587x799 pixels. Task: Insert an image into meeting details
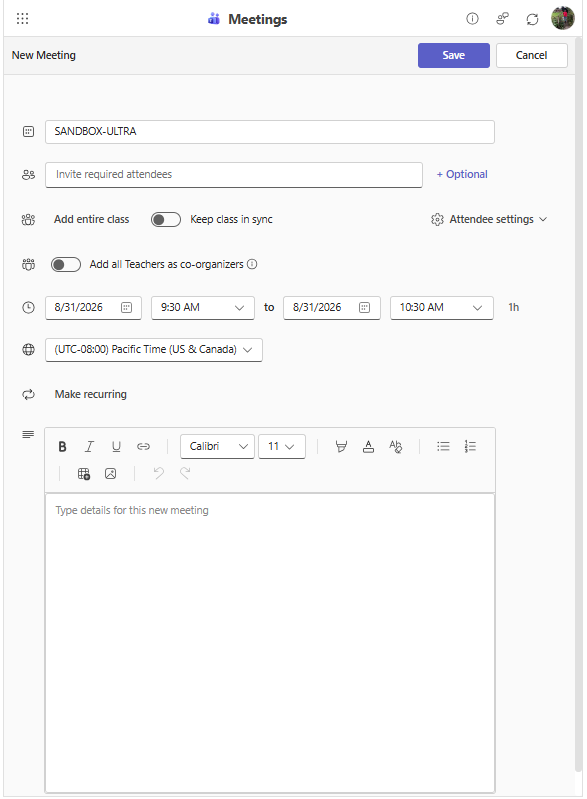point(110,473)
